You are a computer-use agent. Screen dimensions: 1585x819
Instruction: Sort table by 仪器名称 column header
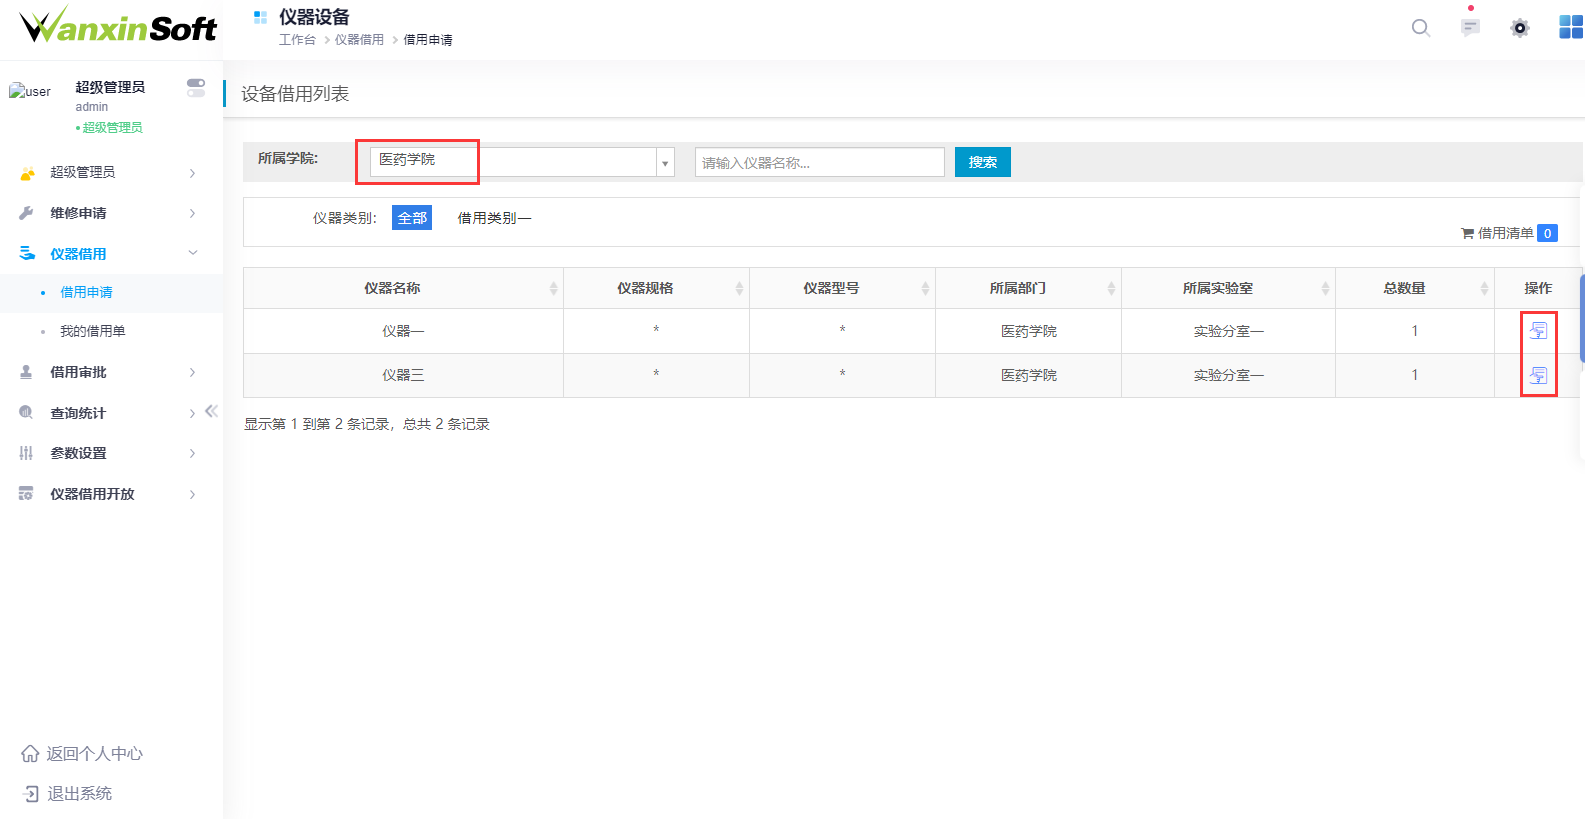tap(392, 288)
